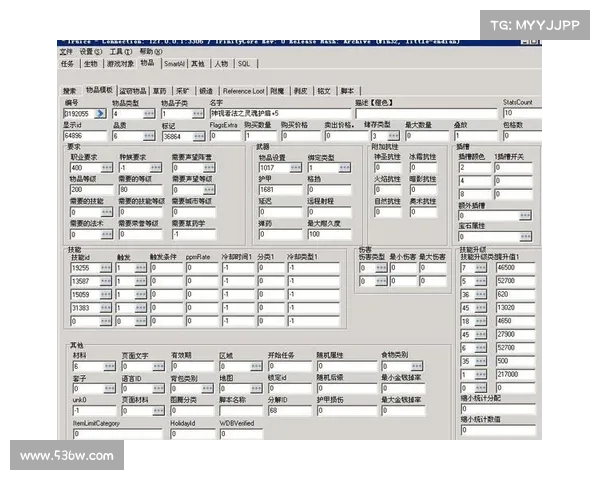The image size is (600, 480).
Task: Switch to the SQL tab
Action: pos(243,63)
